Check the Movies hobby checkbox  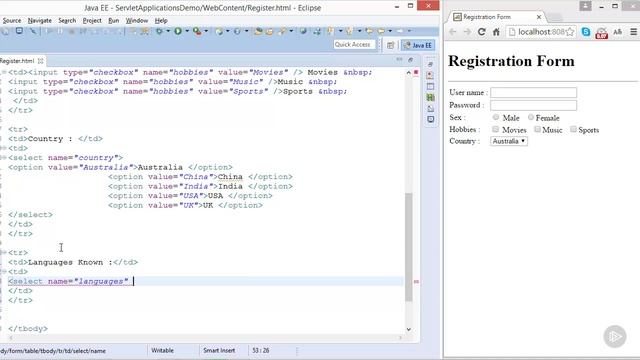click(496, 129)
